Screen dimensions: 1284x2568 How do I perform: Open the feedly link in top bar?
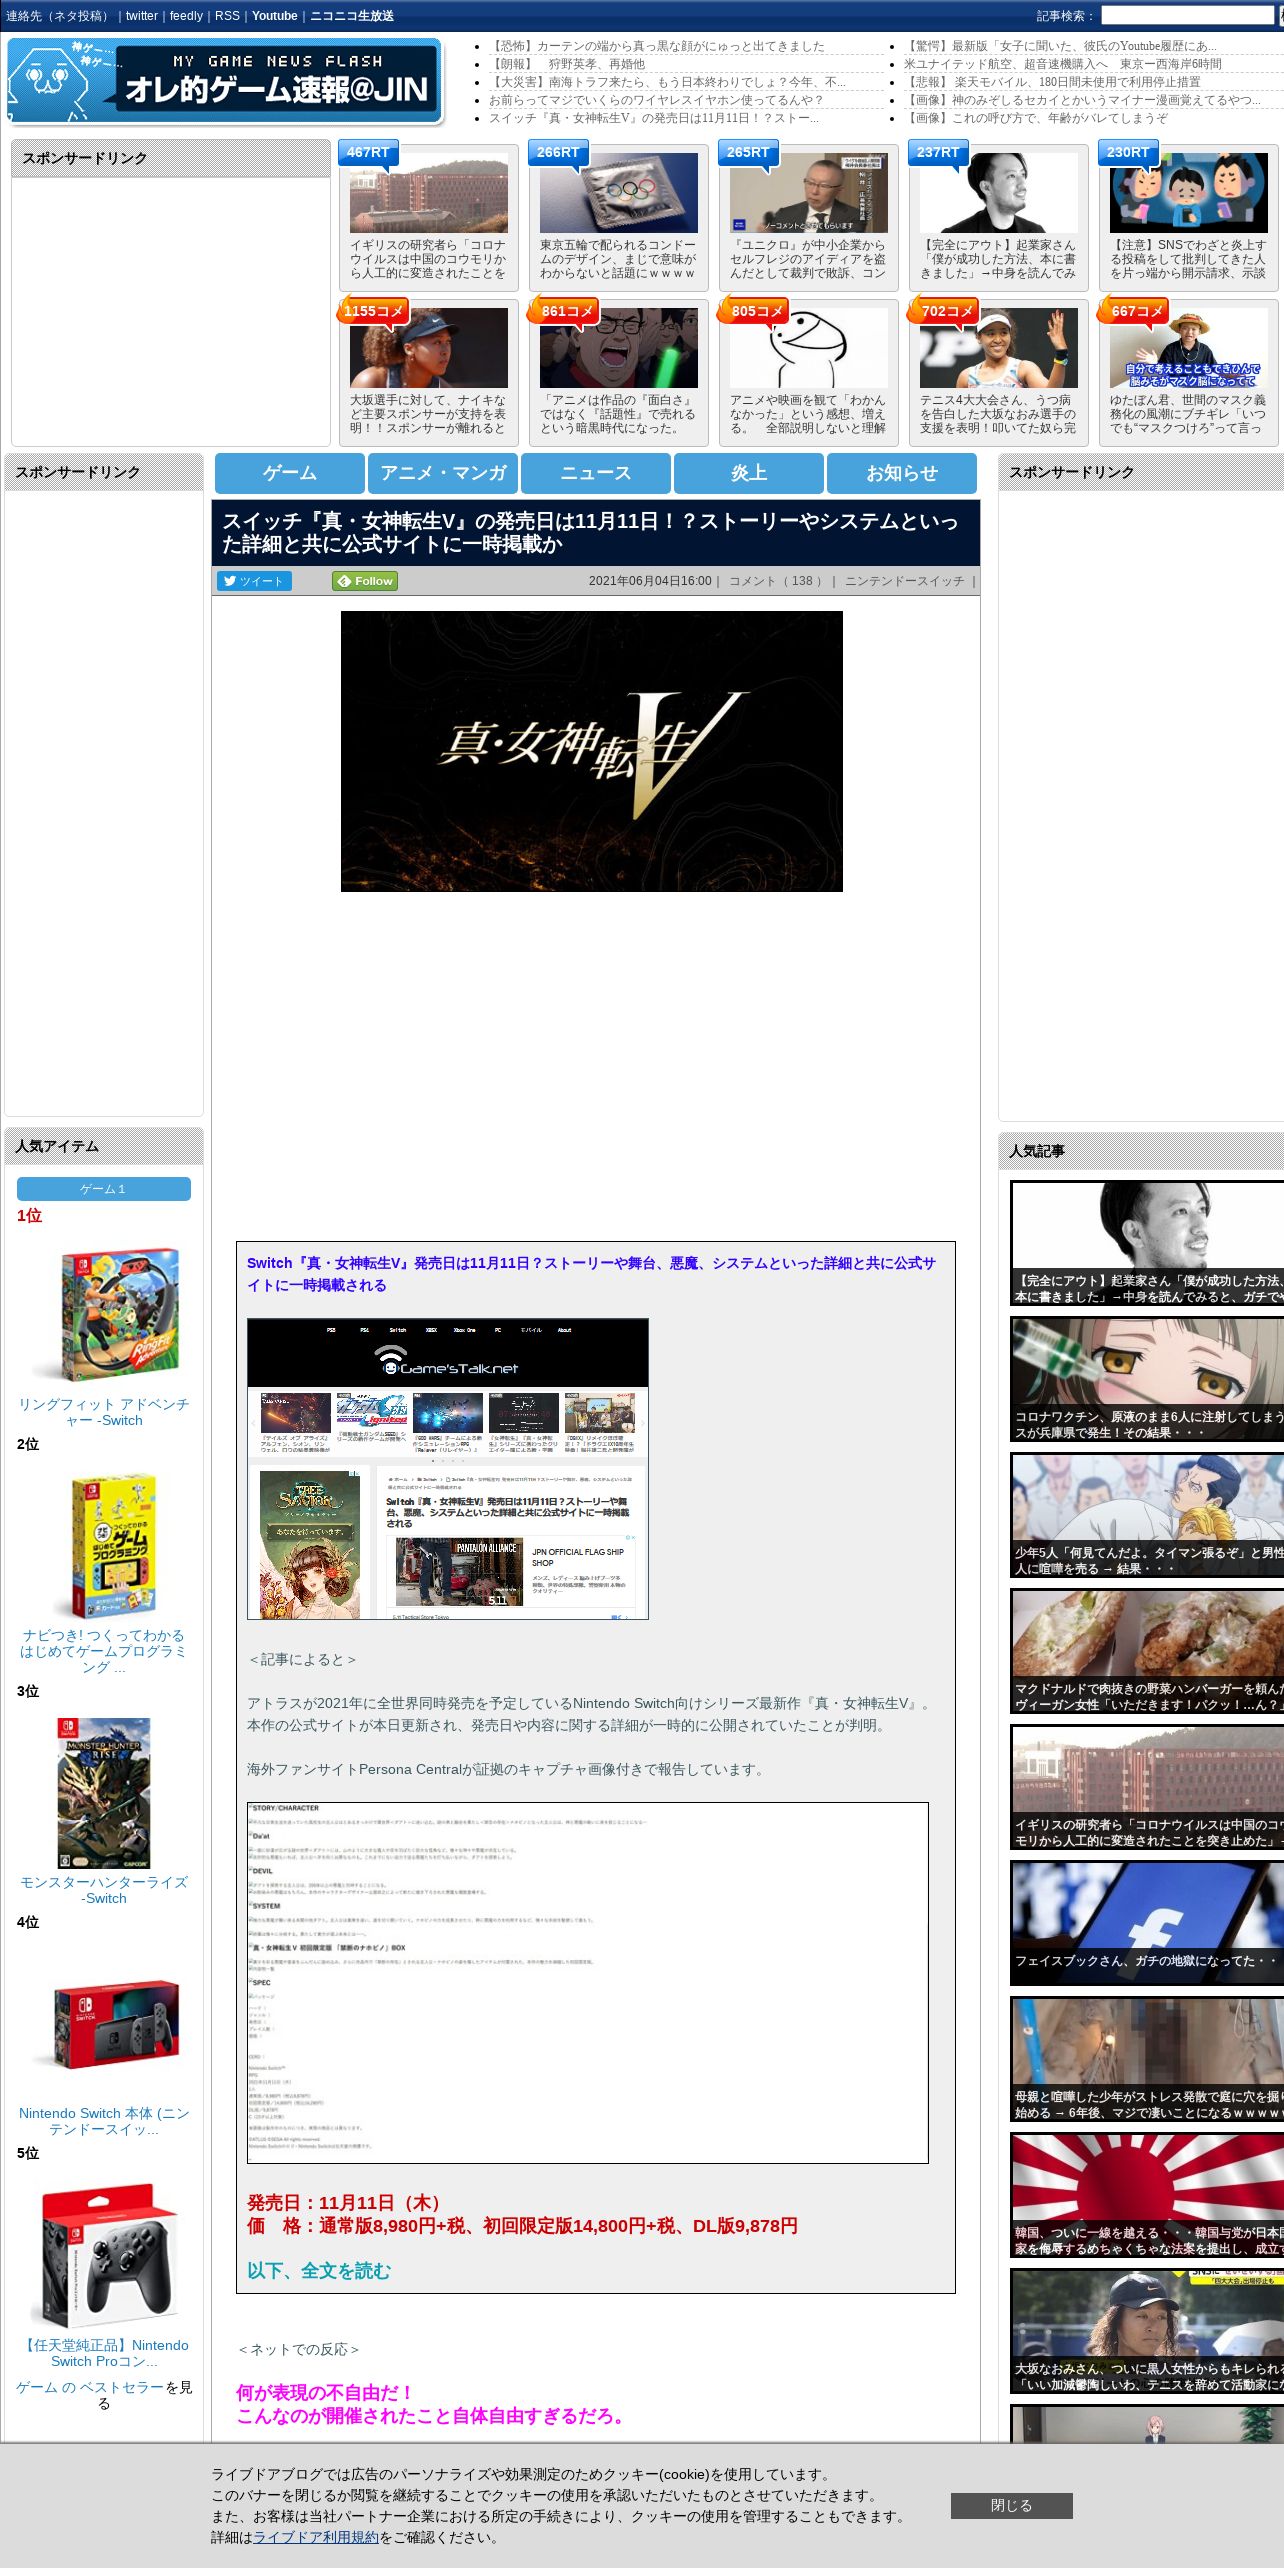point(186,16)
